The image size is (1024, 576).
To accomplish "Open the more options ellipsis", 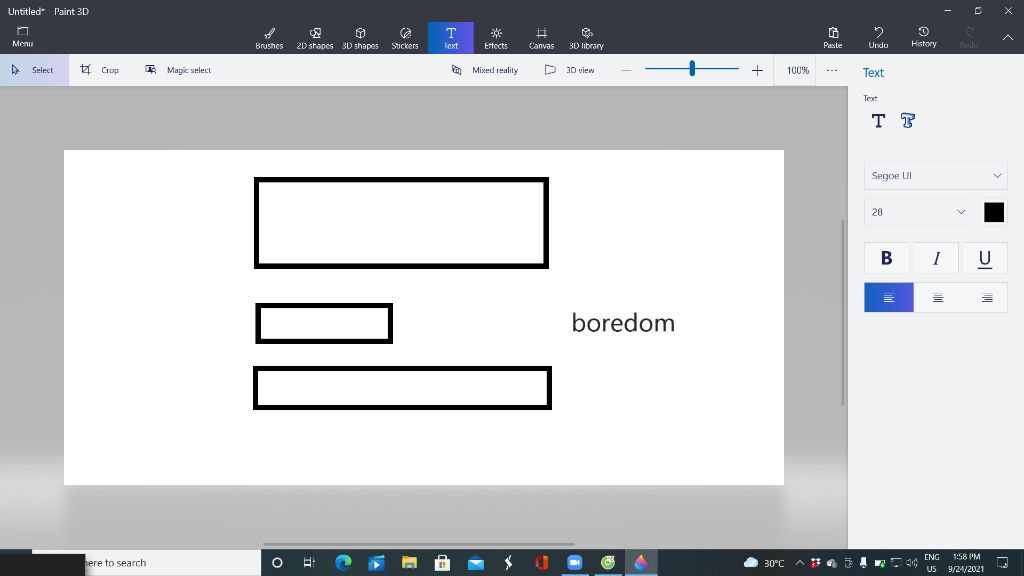I will tap(831, 70).
